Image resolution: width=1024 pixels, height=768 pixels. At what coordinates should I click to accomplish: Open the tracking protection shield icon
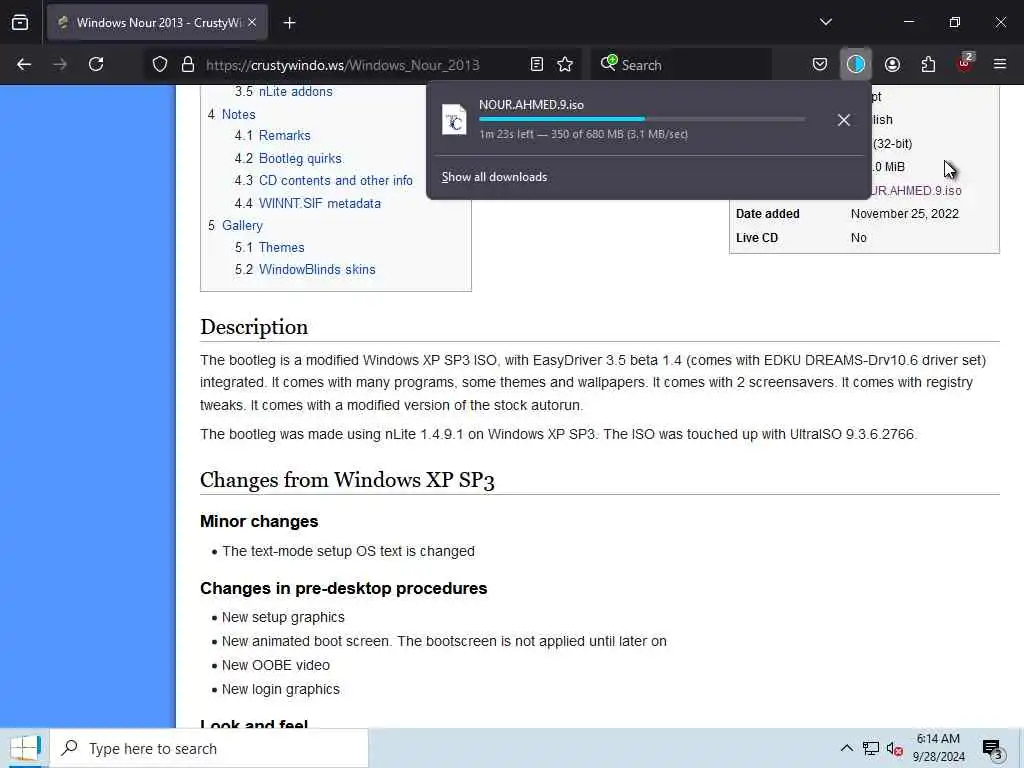click(160, 64)
